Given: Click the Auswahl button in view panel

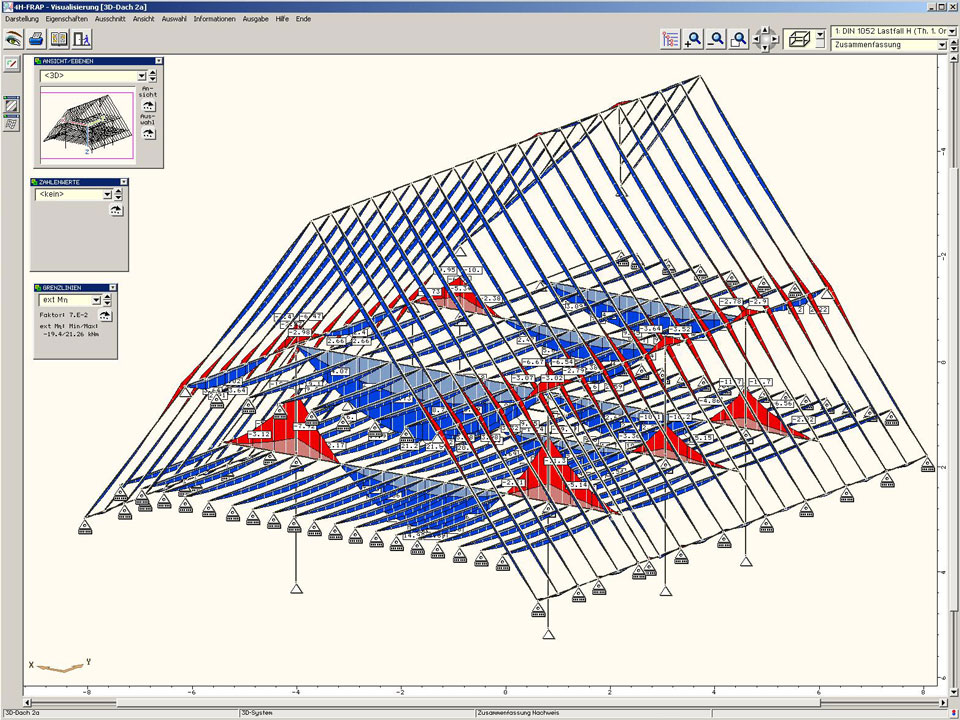Looking at the screenshot, I should point(149,133).
